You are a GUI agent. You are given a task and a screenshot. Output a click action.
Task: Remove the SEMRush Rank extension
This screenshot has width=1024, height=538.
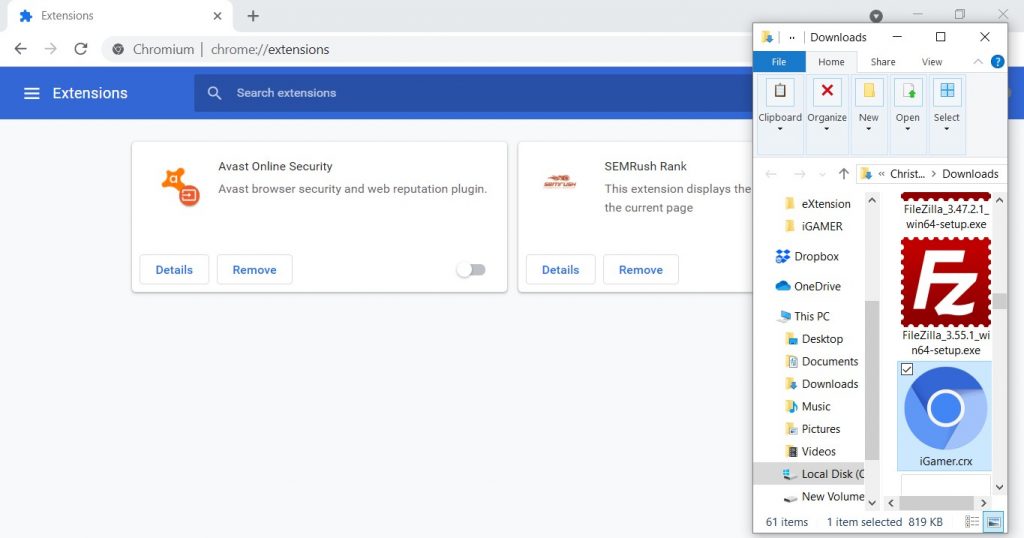[x=641, y=270]
